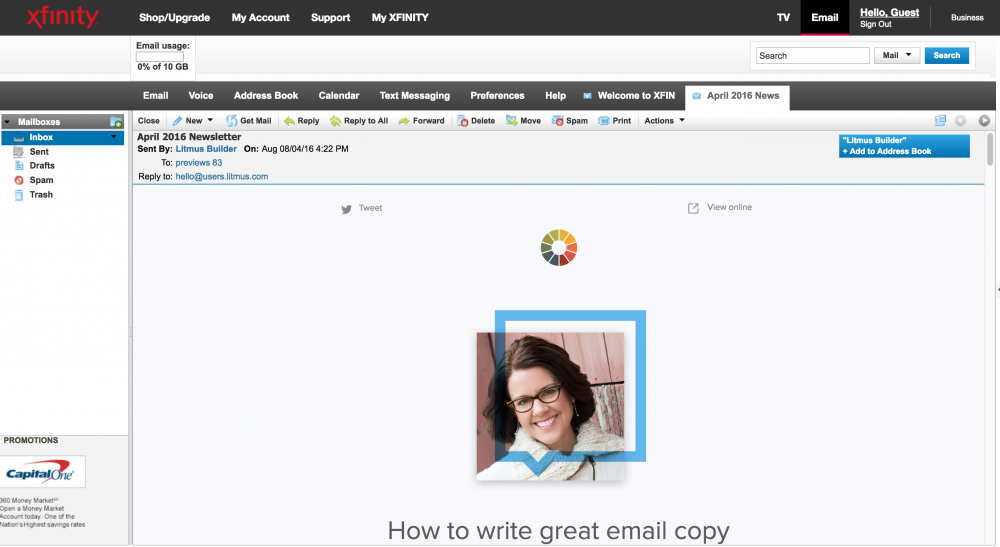Screen dimensions: 1000x547
Task: Click into the Search input field
Action: pos(812,56)
